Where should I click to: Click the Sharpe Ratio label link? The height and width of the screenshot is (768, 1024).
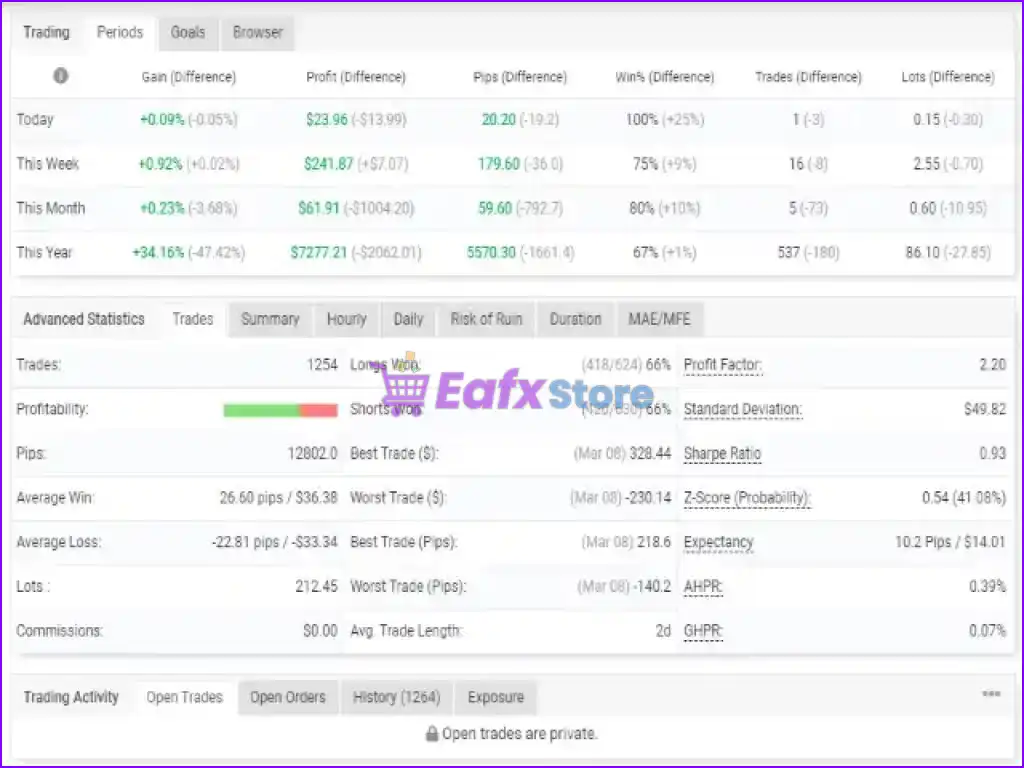pyautogui.click(x=722, y=454)
